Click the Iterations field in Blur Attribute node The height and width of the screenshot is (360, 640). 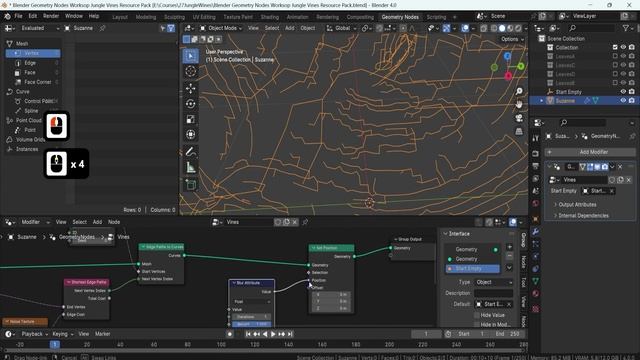pyautogui.click(x=251, y=317)
